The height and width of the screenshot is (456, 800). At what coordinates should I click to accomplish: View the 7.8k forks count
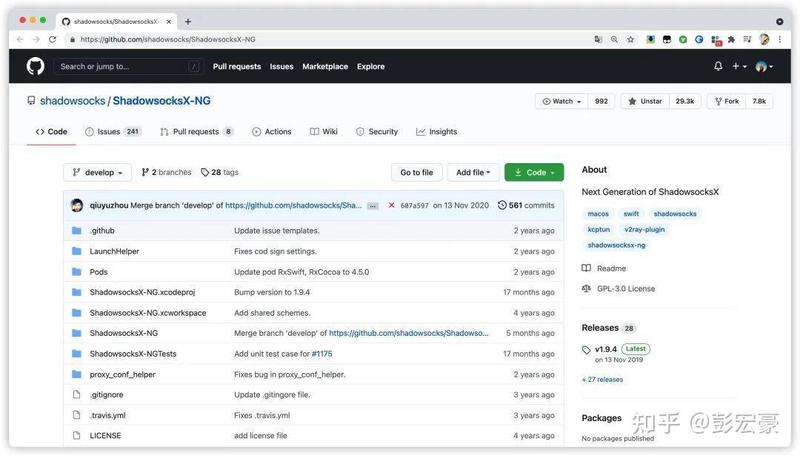coord(759,102)
